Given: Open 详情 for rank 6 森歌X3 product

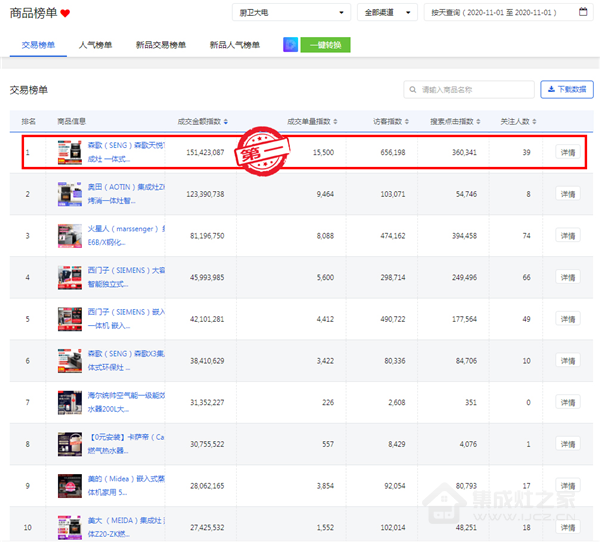Looking at the screenshot, I should tap(567, 361).
